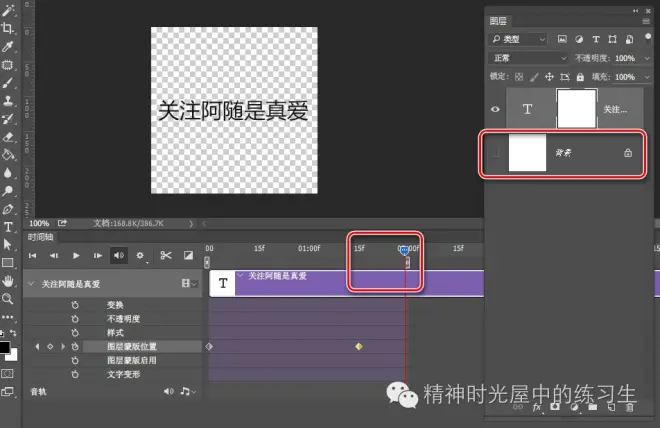660x428 pixels.
Task: Show the 背景 layer visibility box
Action: (x=496, y=153)
